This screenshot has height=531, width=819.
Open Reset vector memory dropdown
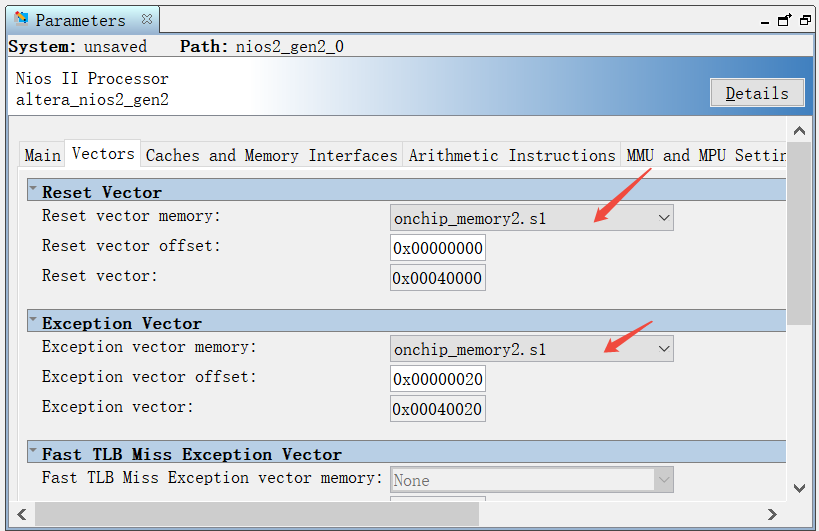click(x=532, y=218)
